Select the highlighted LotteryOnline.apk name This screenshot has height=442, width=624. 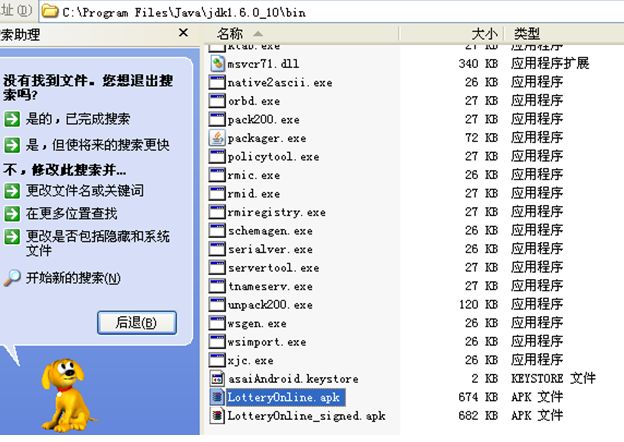click(x=285, y=397)
